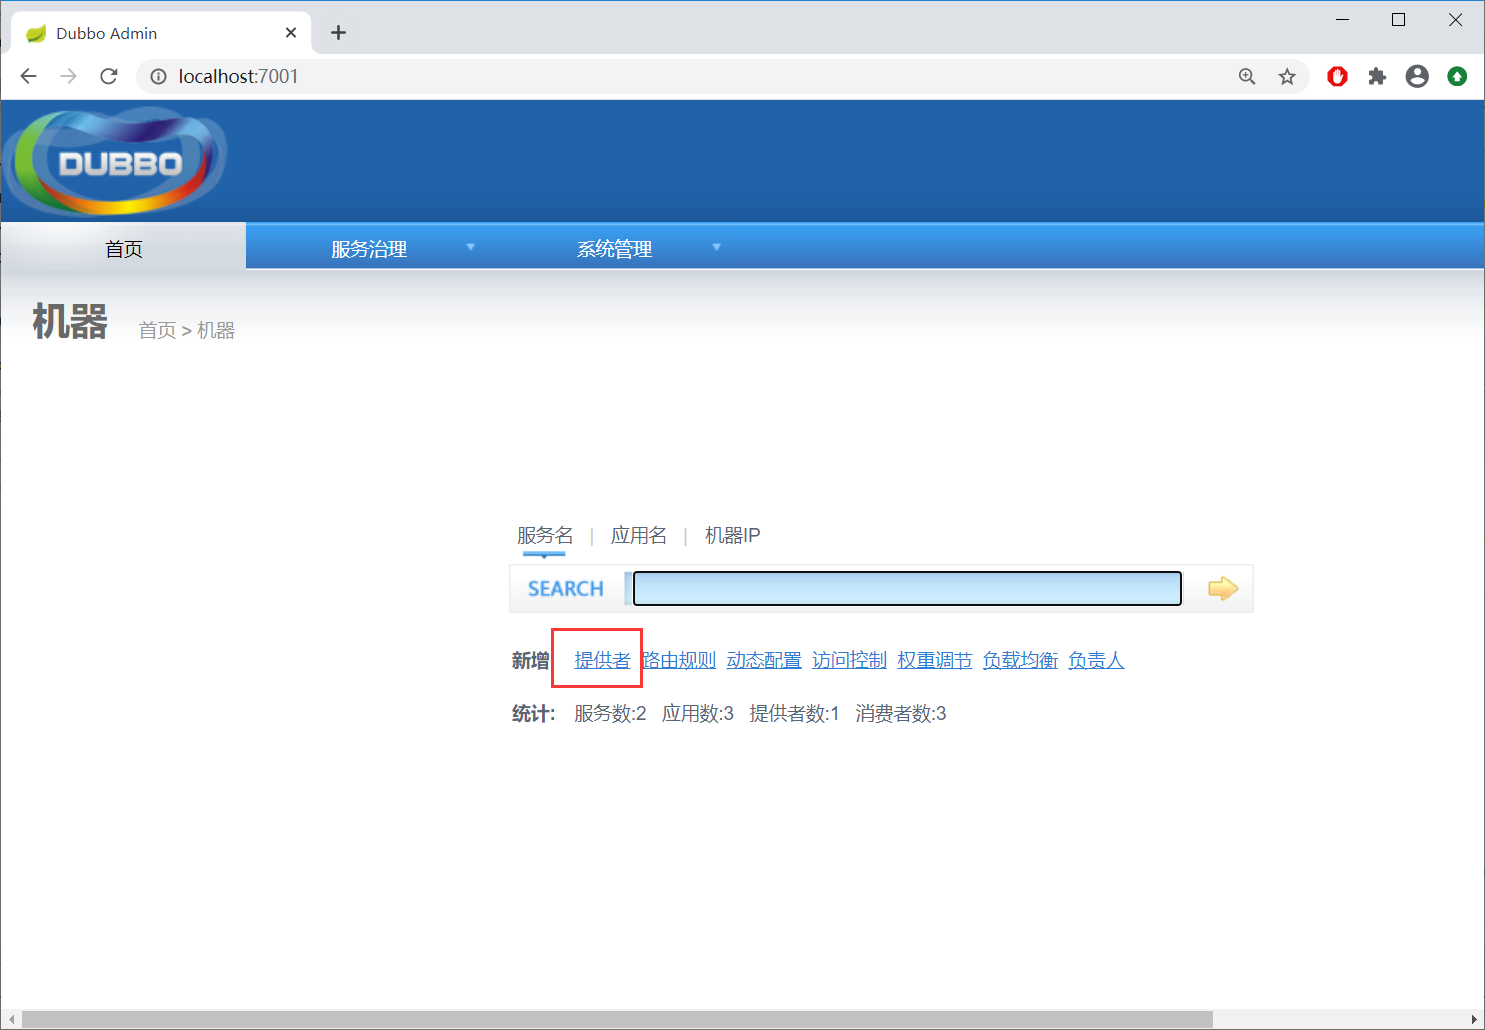The width and height of the screenshot is (1485, 1030).
Task: Click the horizontal scrollbar thumb
Action: pyautogui.click(x=617, y=1019)
